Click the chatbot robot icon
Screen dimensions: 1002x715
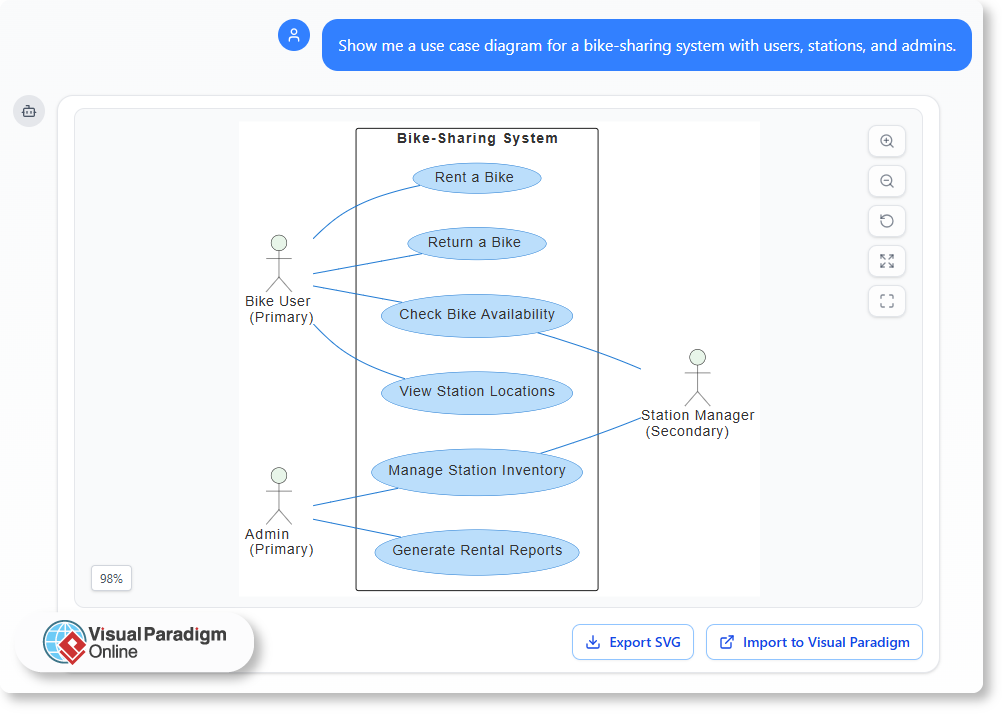(x=28, y=111)
